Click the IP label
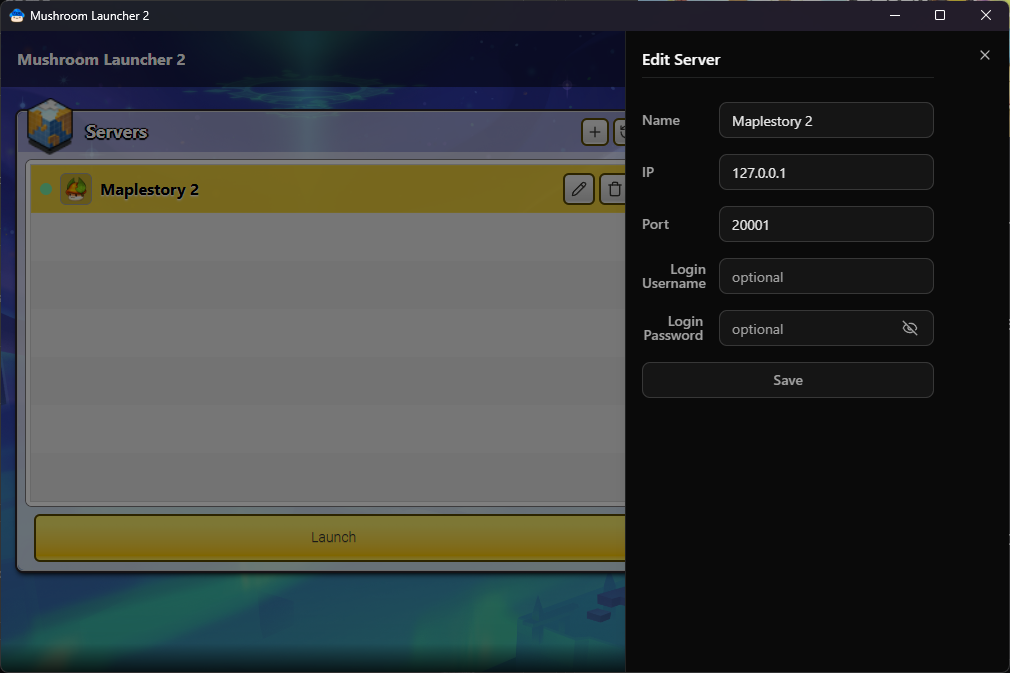Image resolution: width=1010 pixels, height=673 pixels. [x=648, y=172]
